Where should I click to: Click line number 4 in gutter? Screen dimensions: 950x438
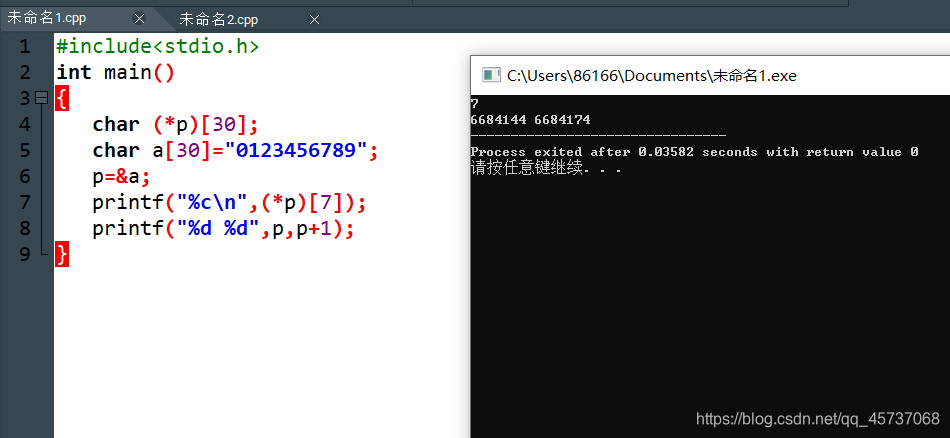coord(24,124)
